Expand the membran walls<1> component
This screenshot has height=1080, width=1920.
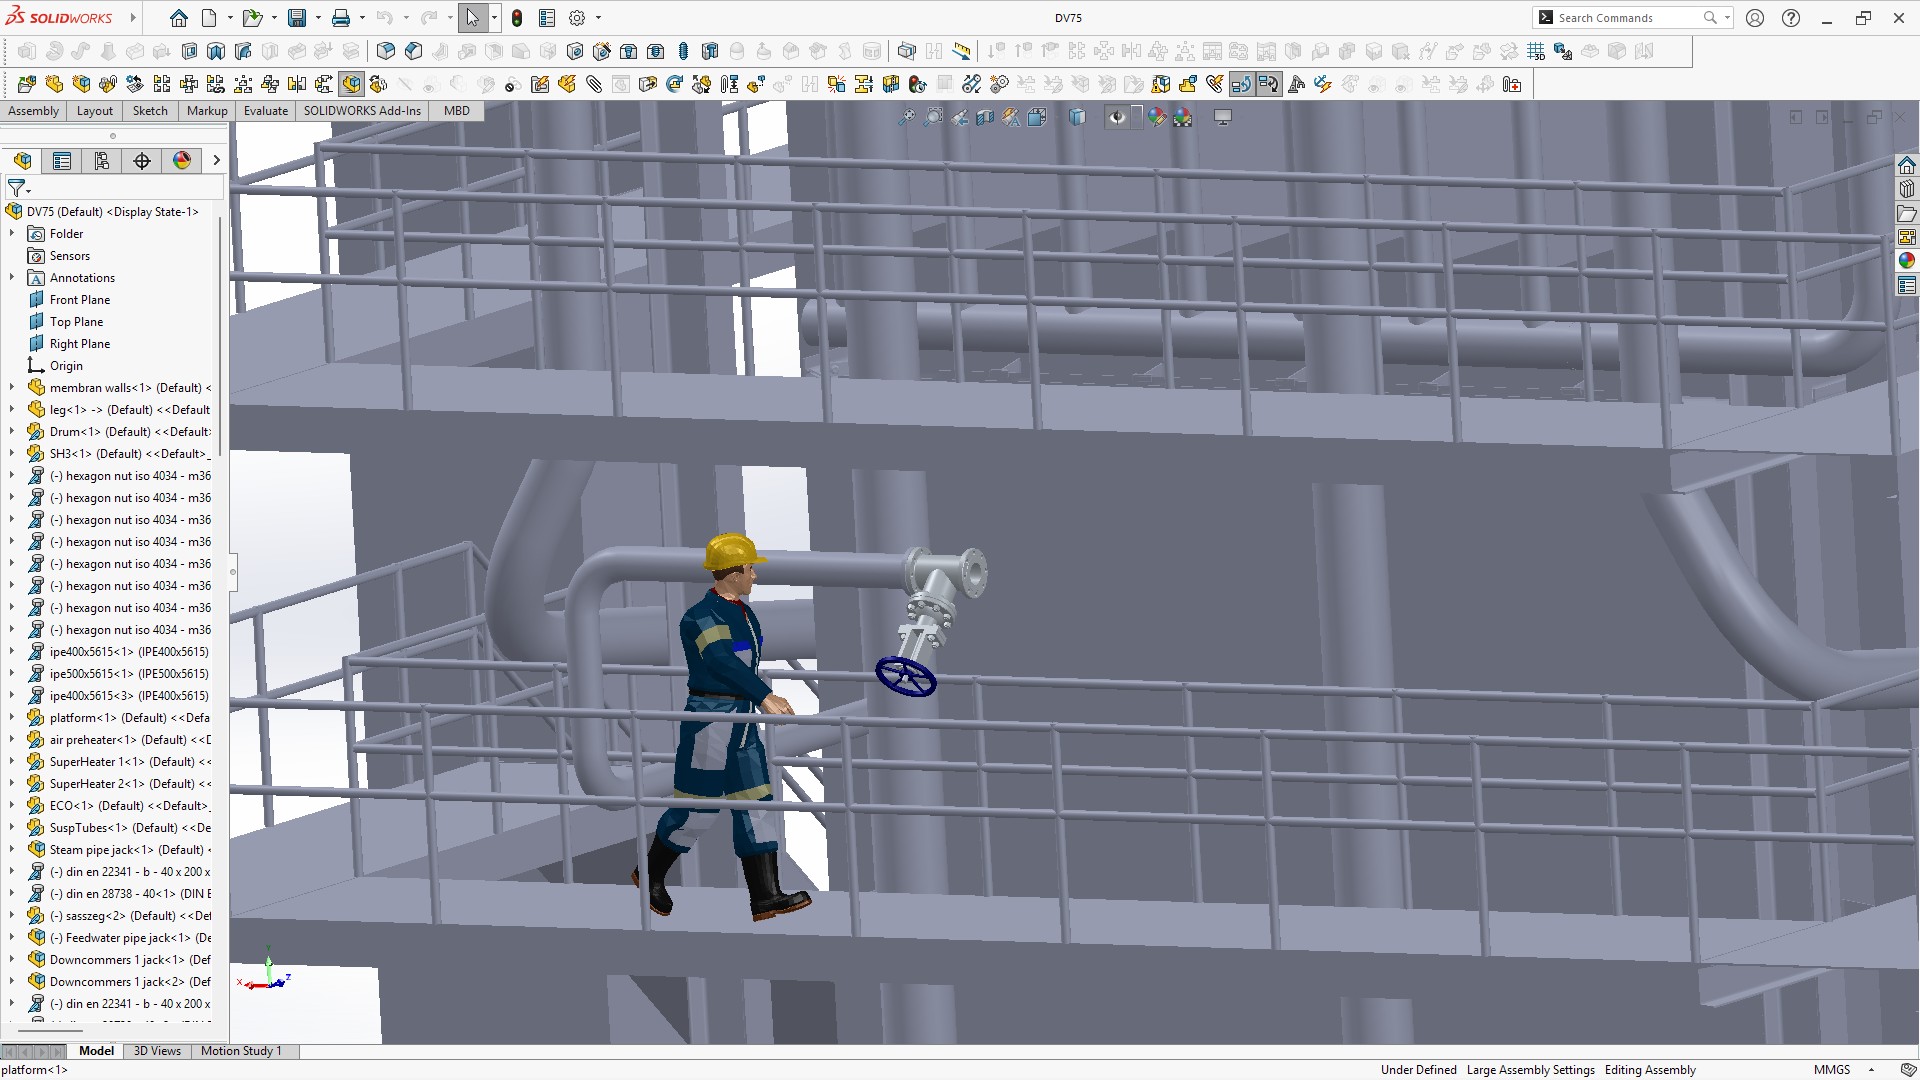12,388
